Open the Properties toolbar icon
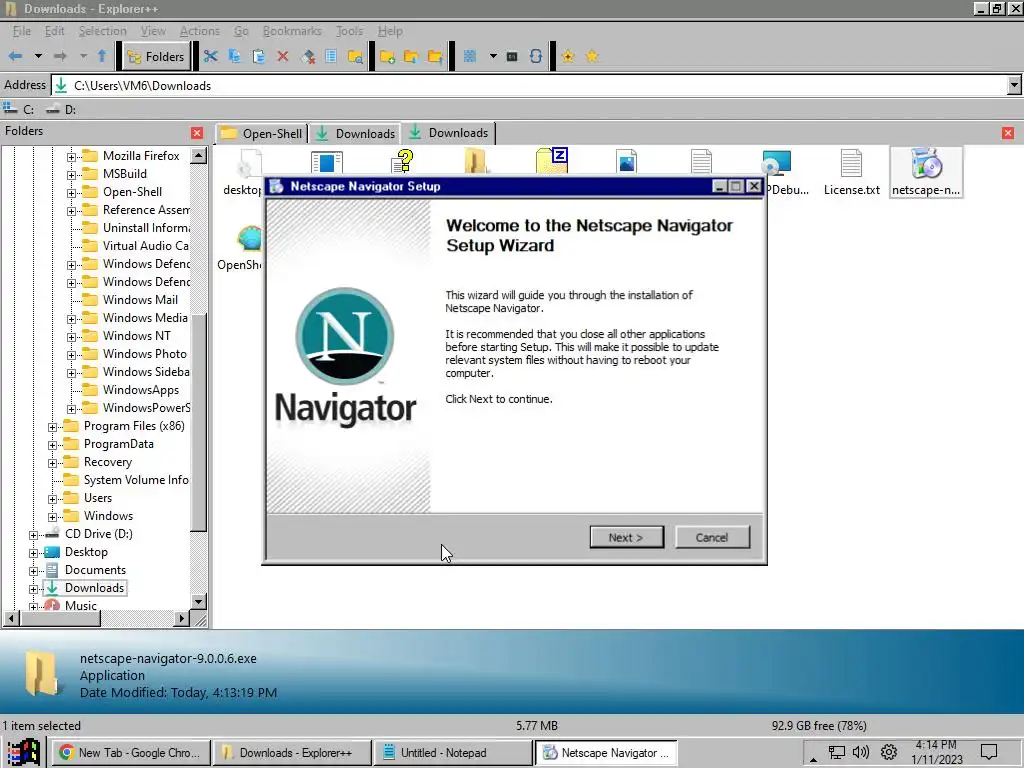1024x768 pixels. point(331,57)
